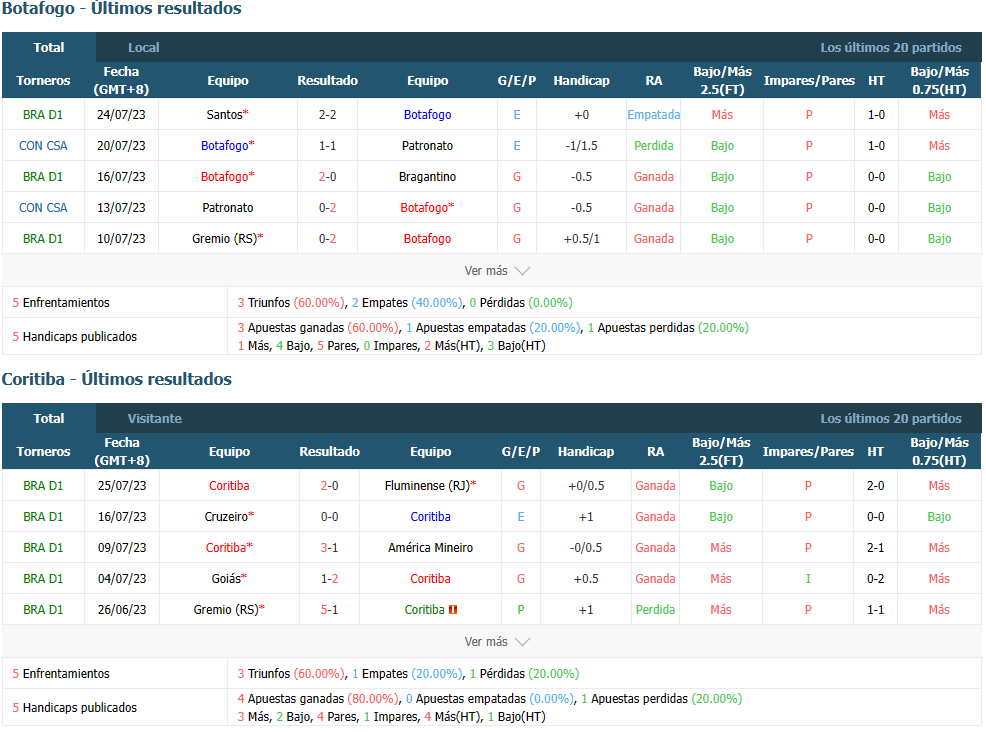986x732 pixels.
Task: Click HT score 2-1 in América Mineiro row
Action: point(875,548)
